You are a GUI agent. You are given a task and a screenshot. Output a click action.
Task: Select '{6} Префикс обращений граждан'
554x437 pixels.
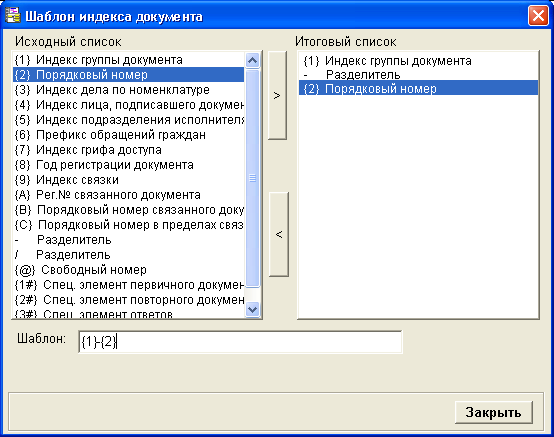pos(129,135)
